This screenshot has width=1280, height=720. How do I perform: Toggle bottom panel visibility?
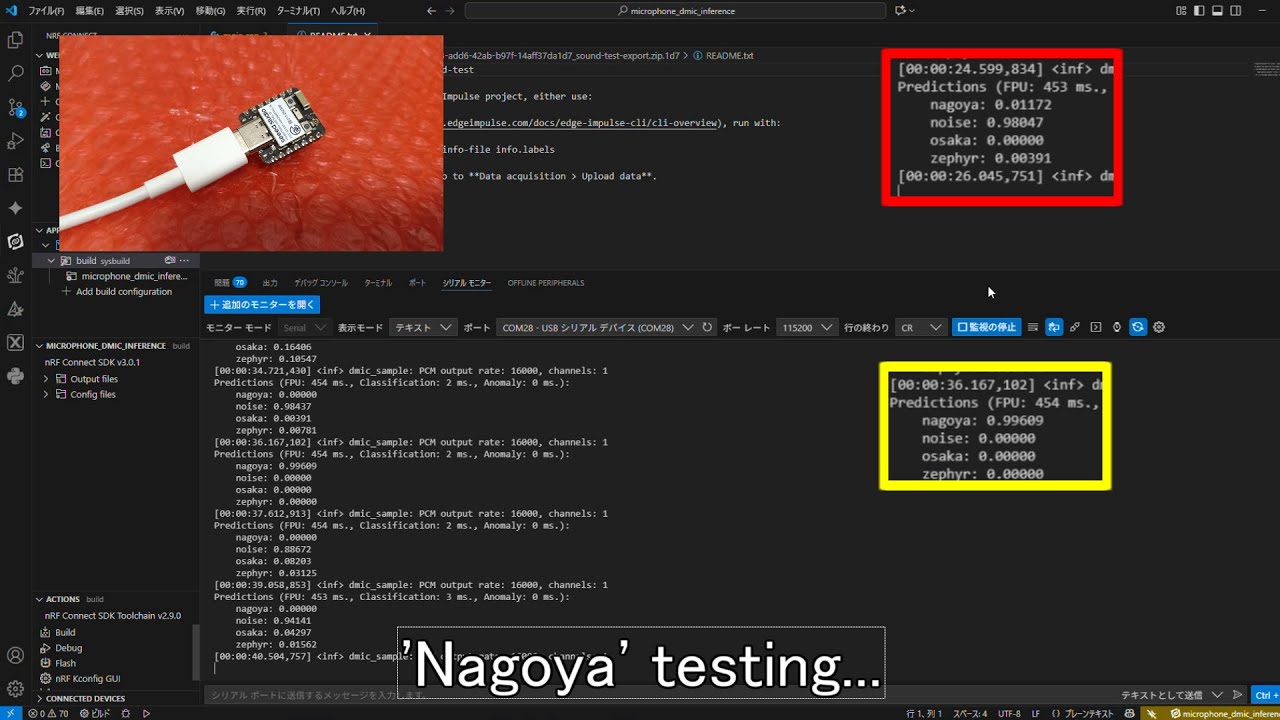click(x=1217, y=10)
